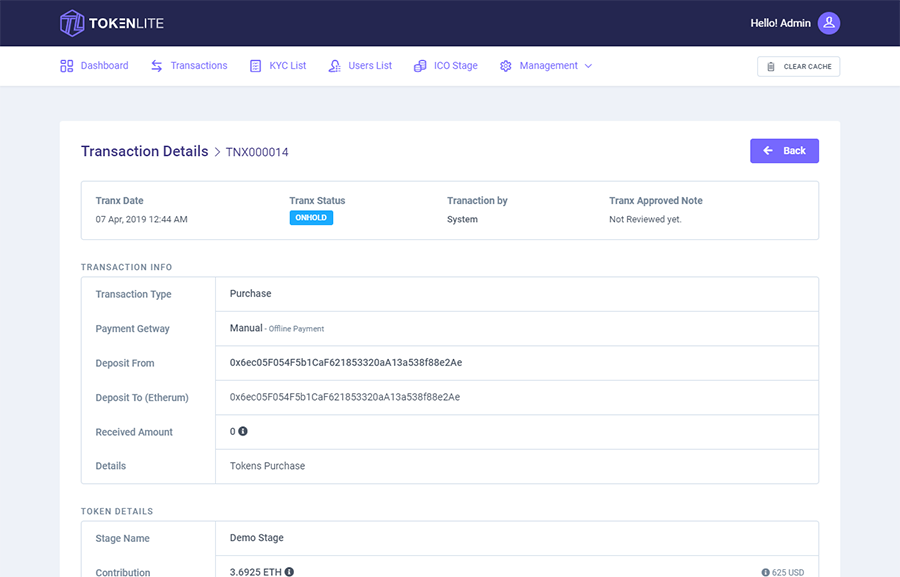This screenshot has width=900, height=577.
Task: Click the ONHOLD status badge
Action: 310,217
